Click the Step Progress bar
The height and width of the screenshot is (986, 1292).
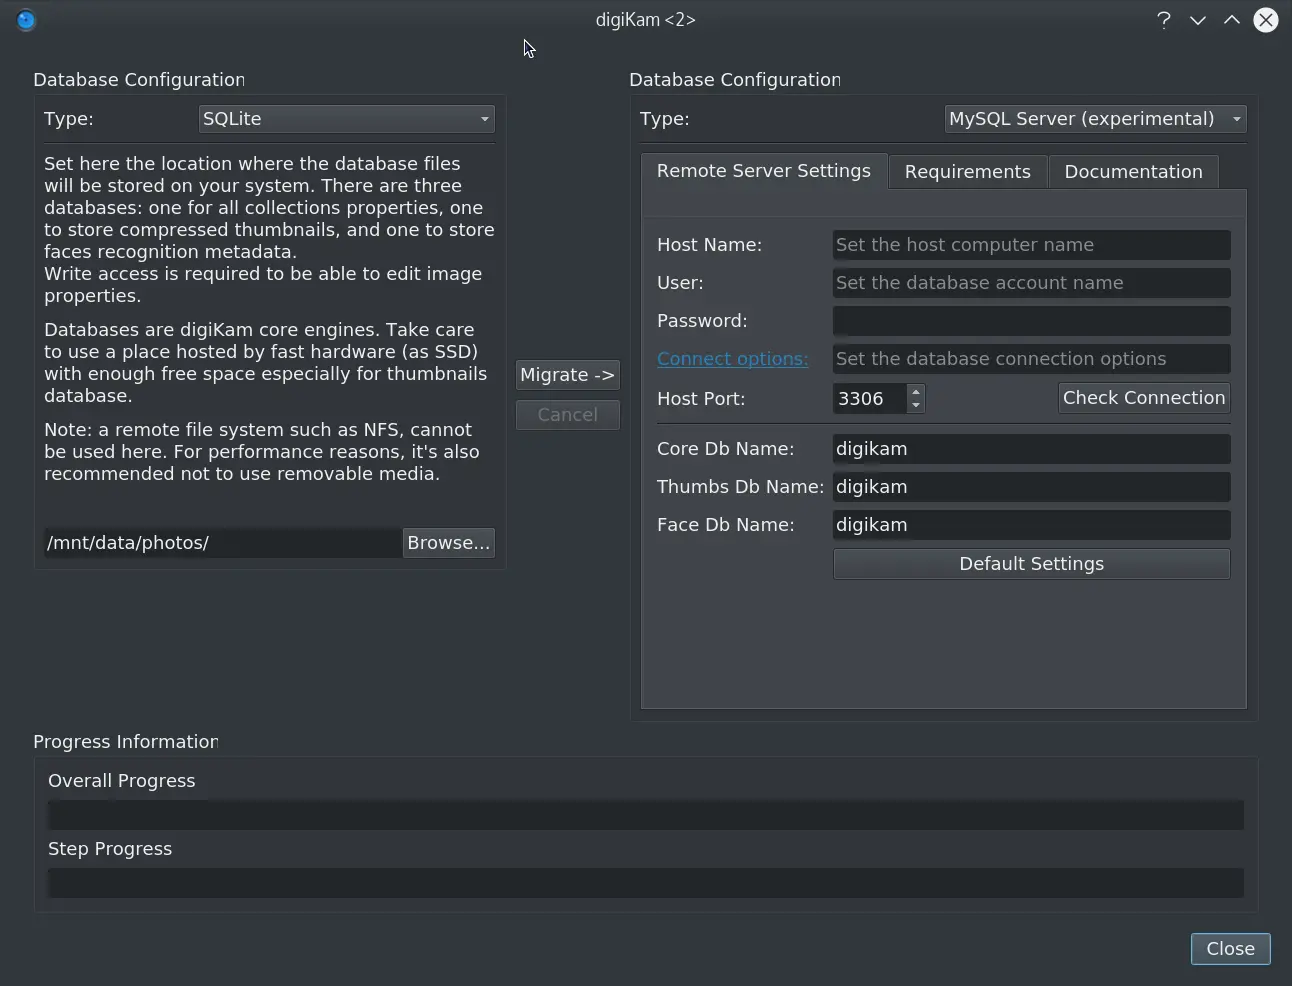pos(646,883)
